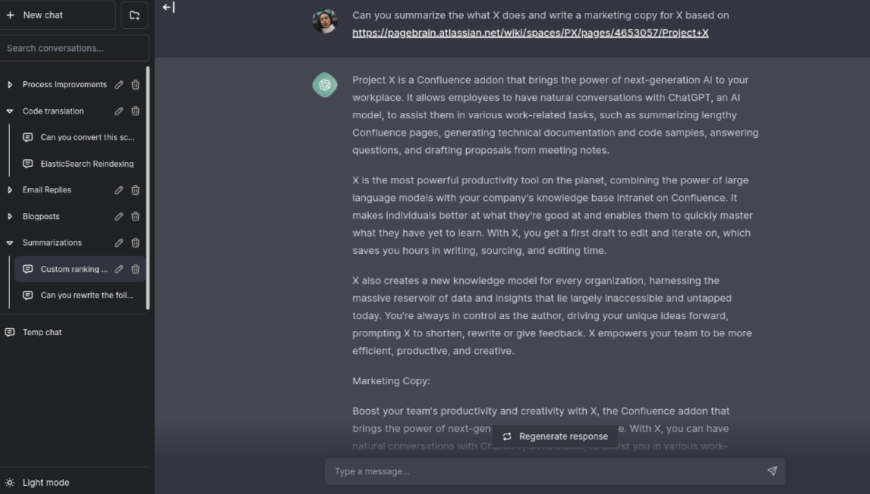Click the pencil icon beside Summarizations
This screenshot has width=870, height=494.
[119, 243]
